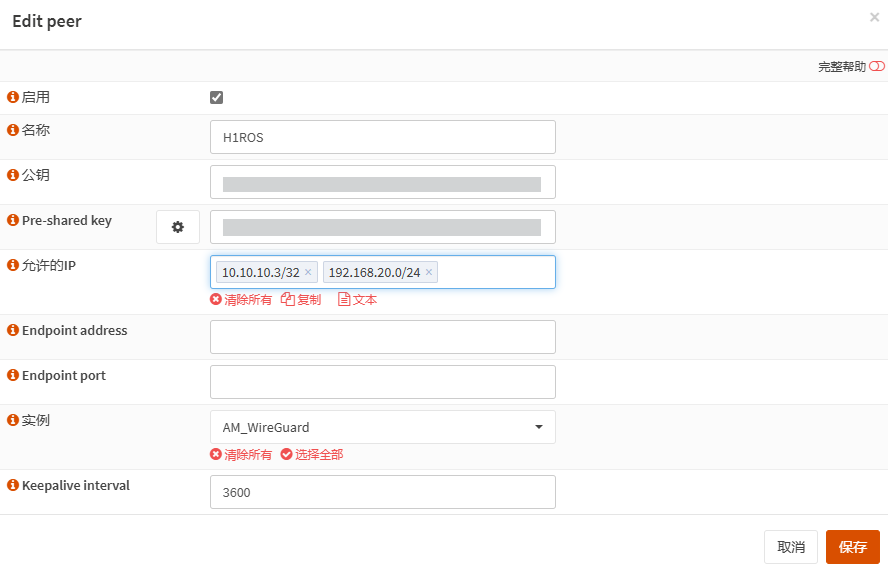The width and height of the screenshot is (888, 570).
Task: Click into the Endpoint address field
Action: click(382, 337)
